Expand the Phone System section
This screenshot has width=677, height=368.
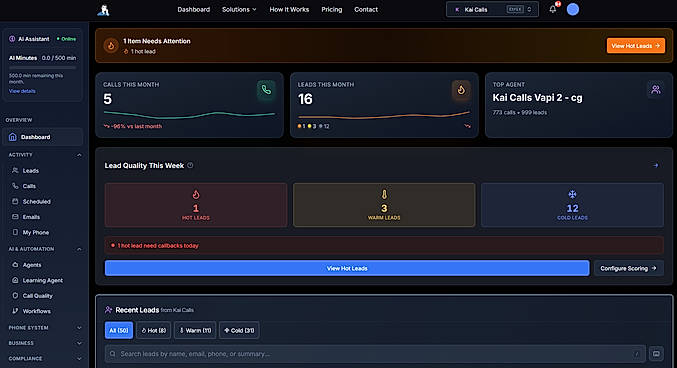click(x=79, y=328)
